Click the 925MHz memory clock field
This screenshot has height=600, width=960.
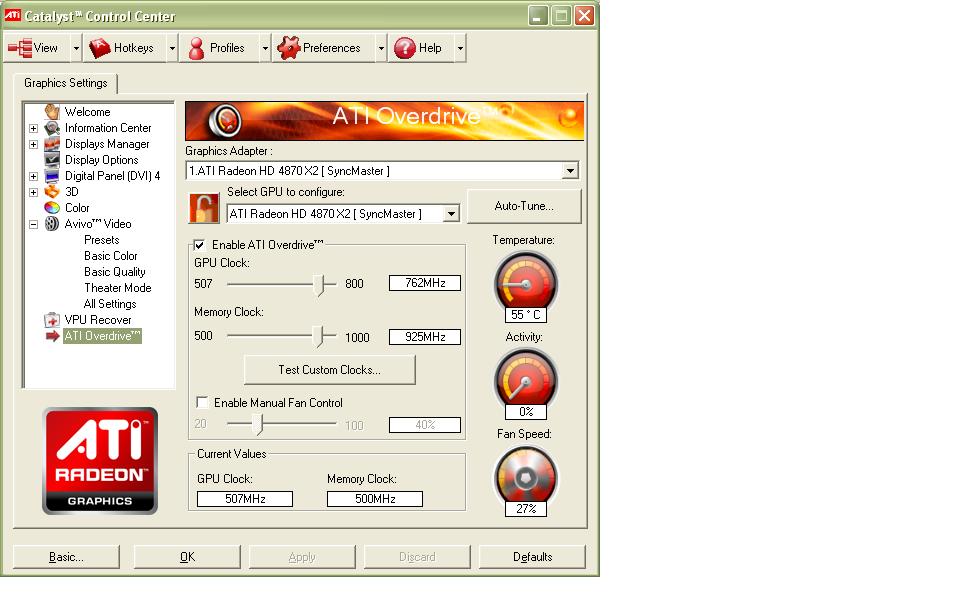425,337
